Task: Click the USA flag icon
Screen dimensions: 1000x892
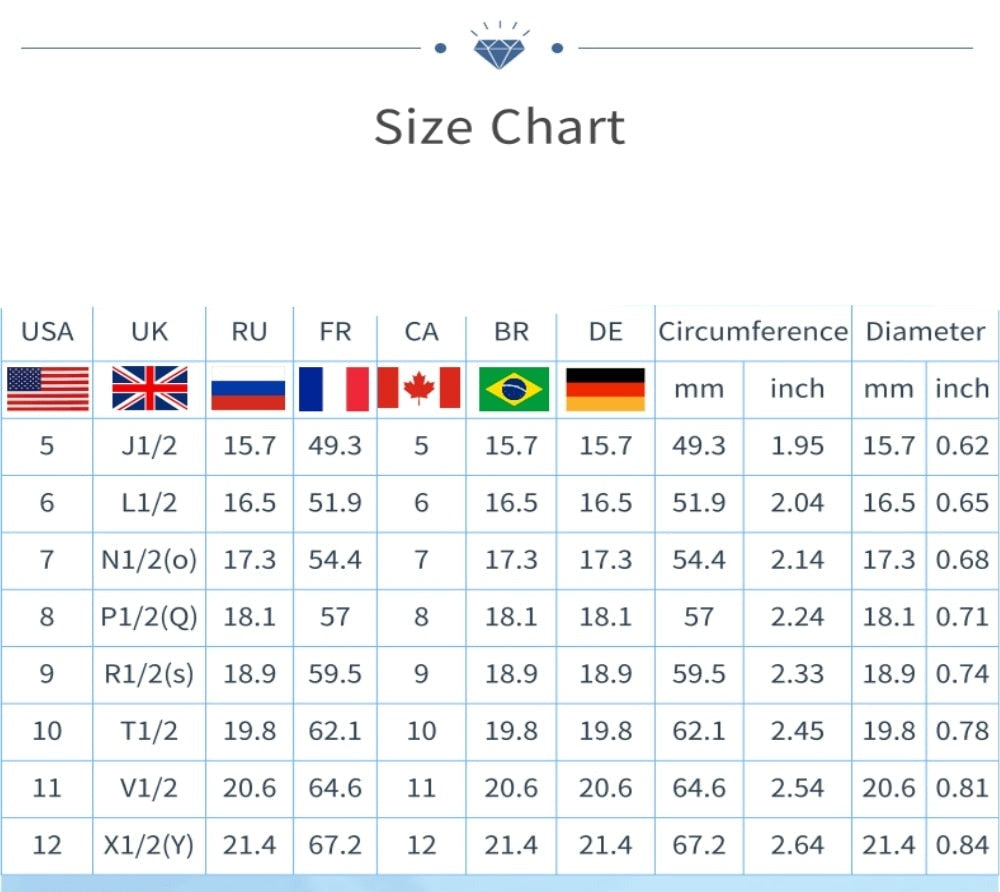Action: [47, 389]
